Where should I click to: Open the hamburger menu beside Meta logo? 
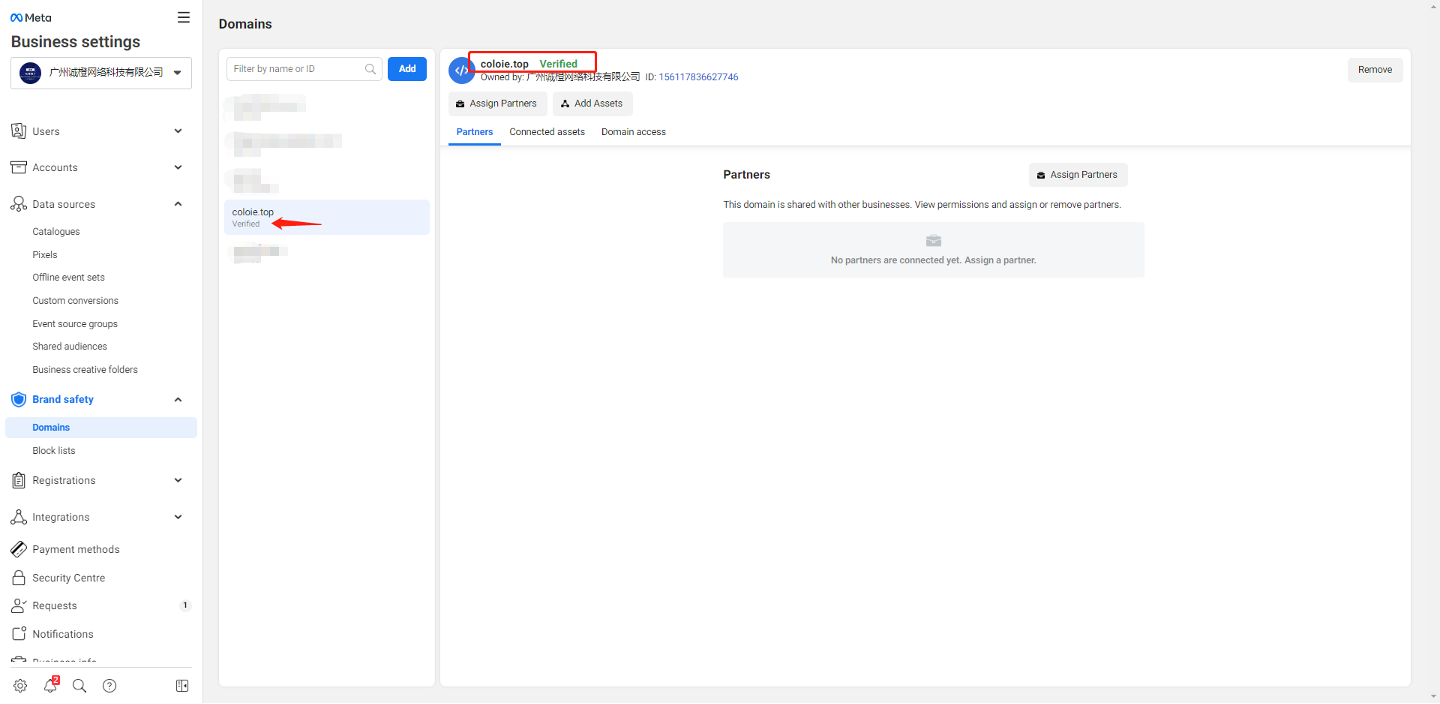pyautogui.click(x=183, y=17)
